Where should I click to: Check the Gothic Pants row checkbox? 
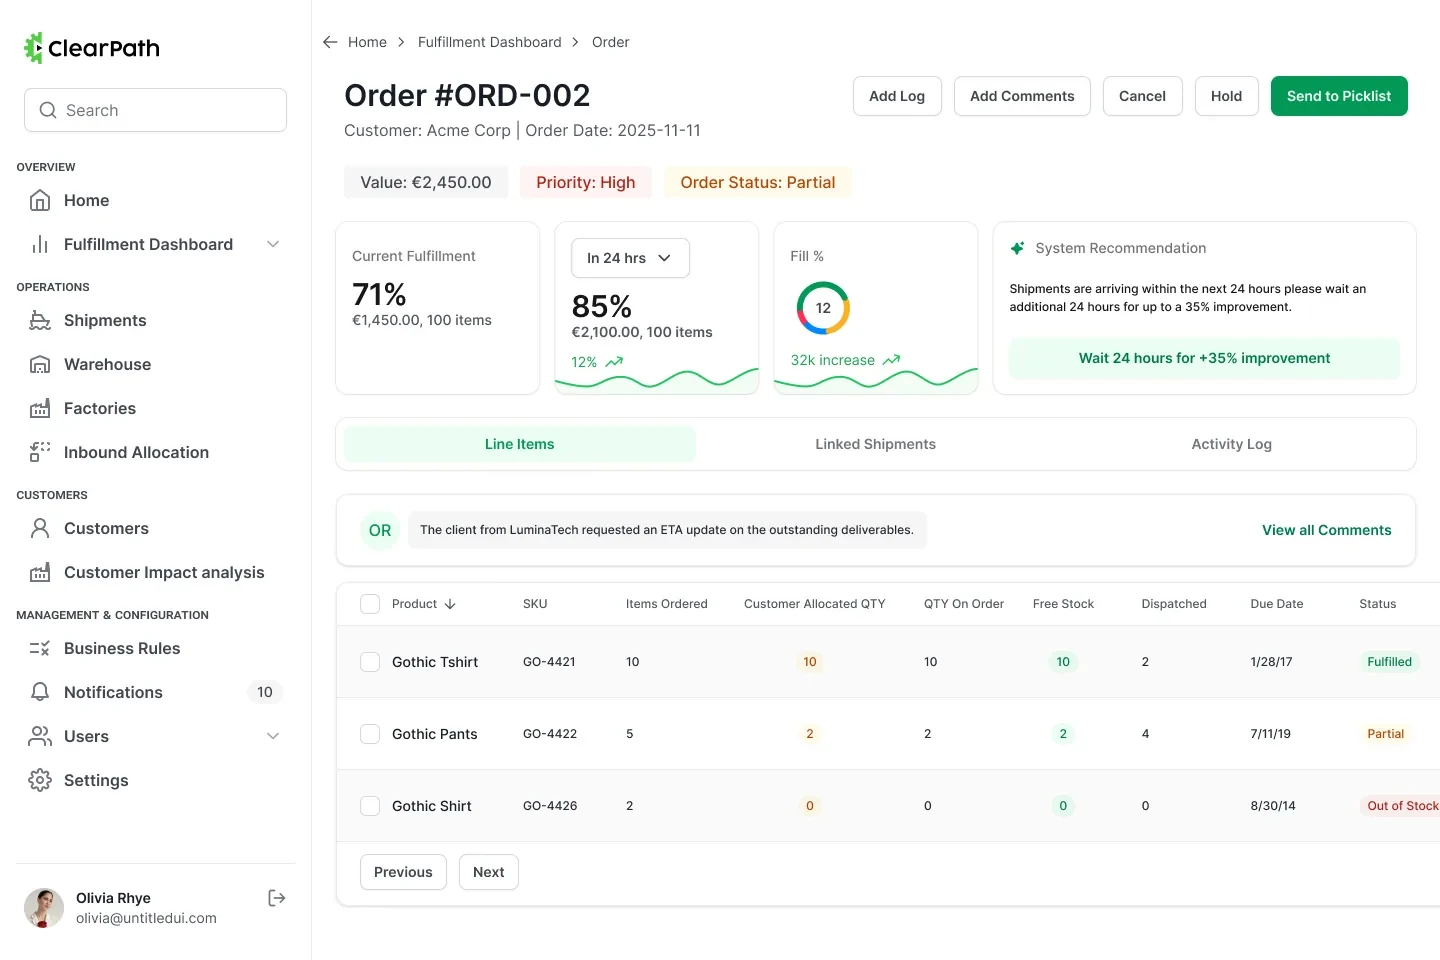click(x=370, y=734)
